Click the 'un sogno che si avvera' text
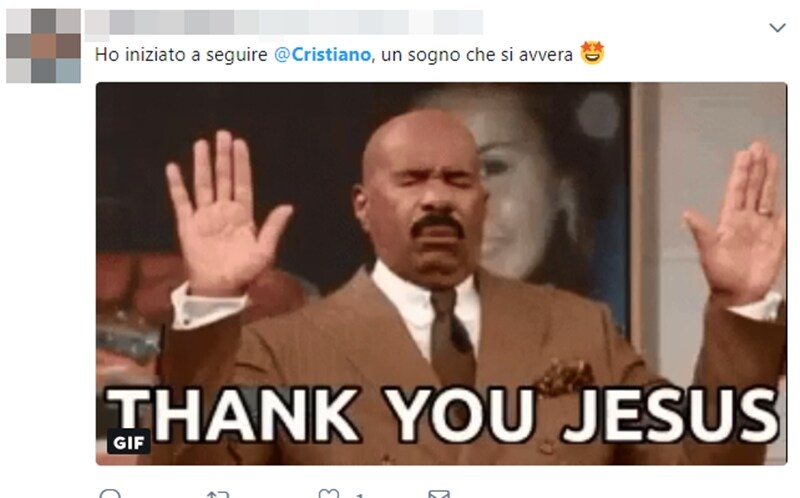The width and height of the screenshot is (800, 498). [x=477, y=55]
